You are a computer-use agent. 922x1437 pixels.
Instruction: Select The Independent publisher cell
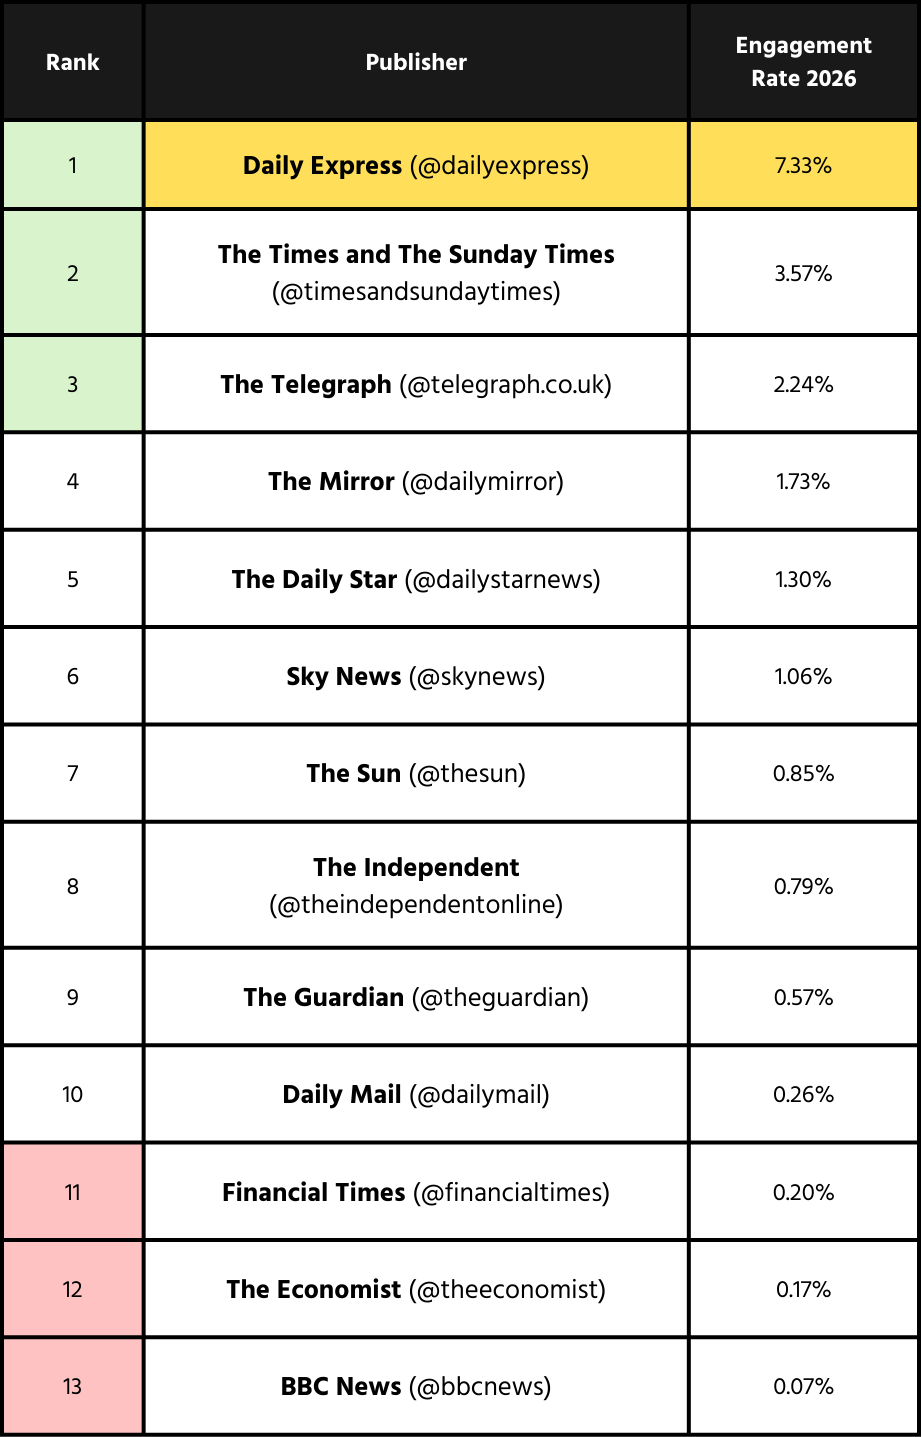point(416,886)
